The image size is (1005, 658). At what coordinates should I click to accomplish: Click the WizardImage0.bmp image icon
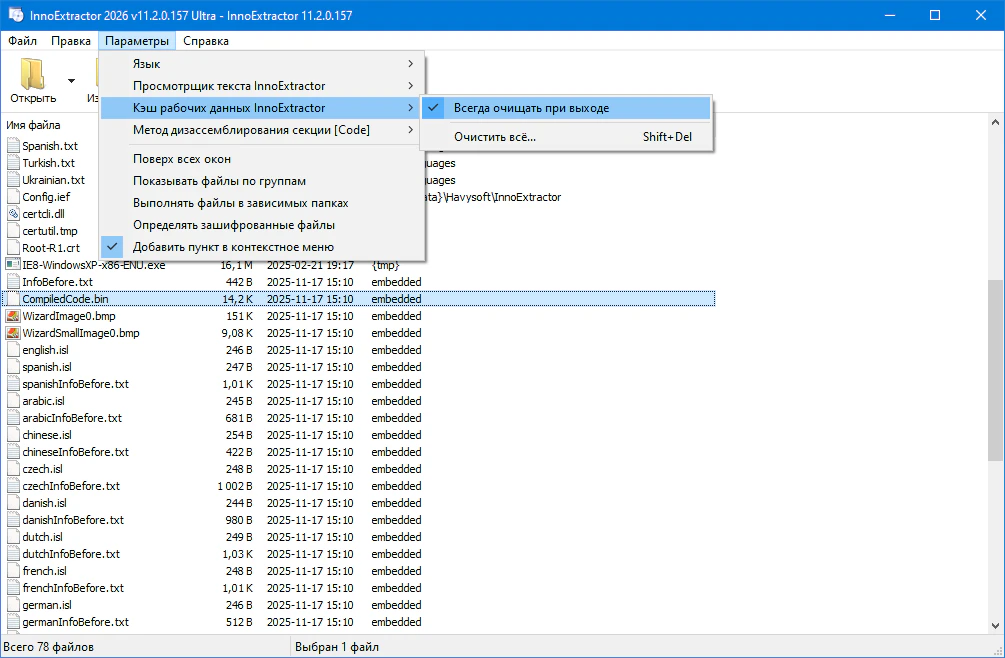pos(13,316)
